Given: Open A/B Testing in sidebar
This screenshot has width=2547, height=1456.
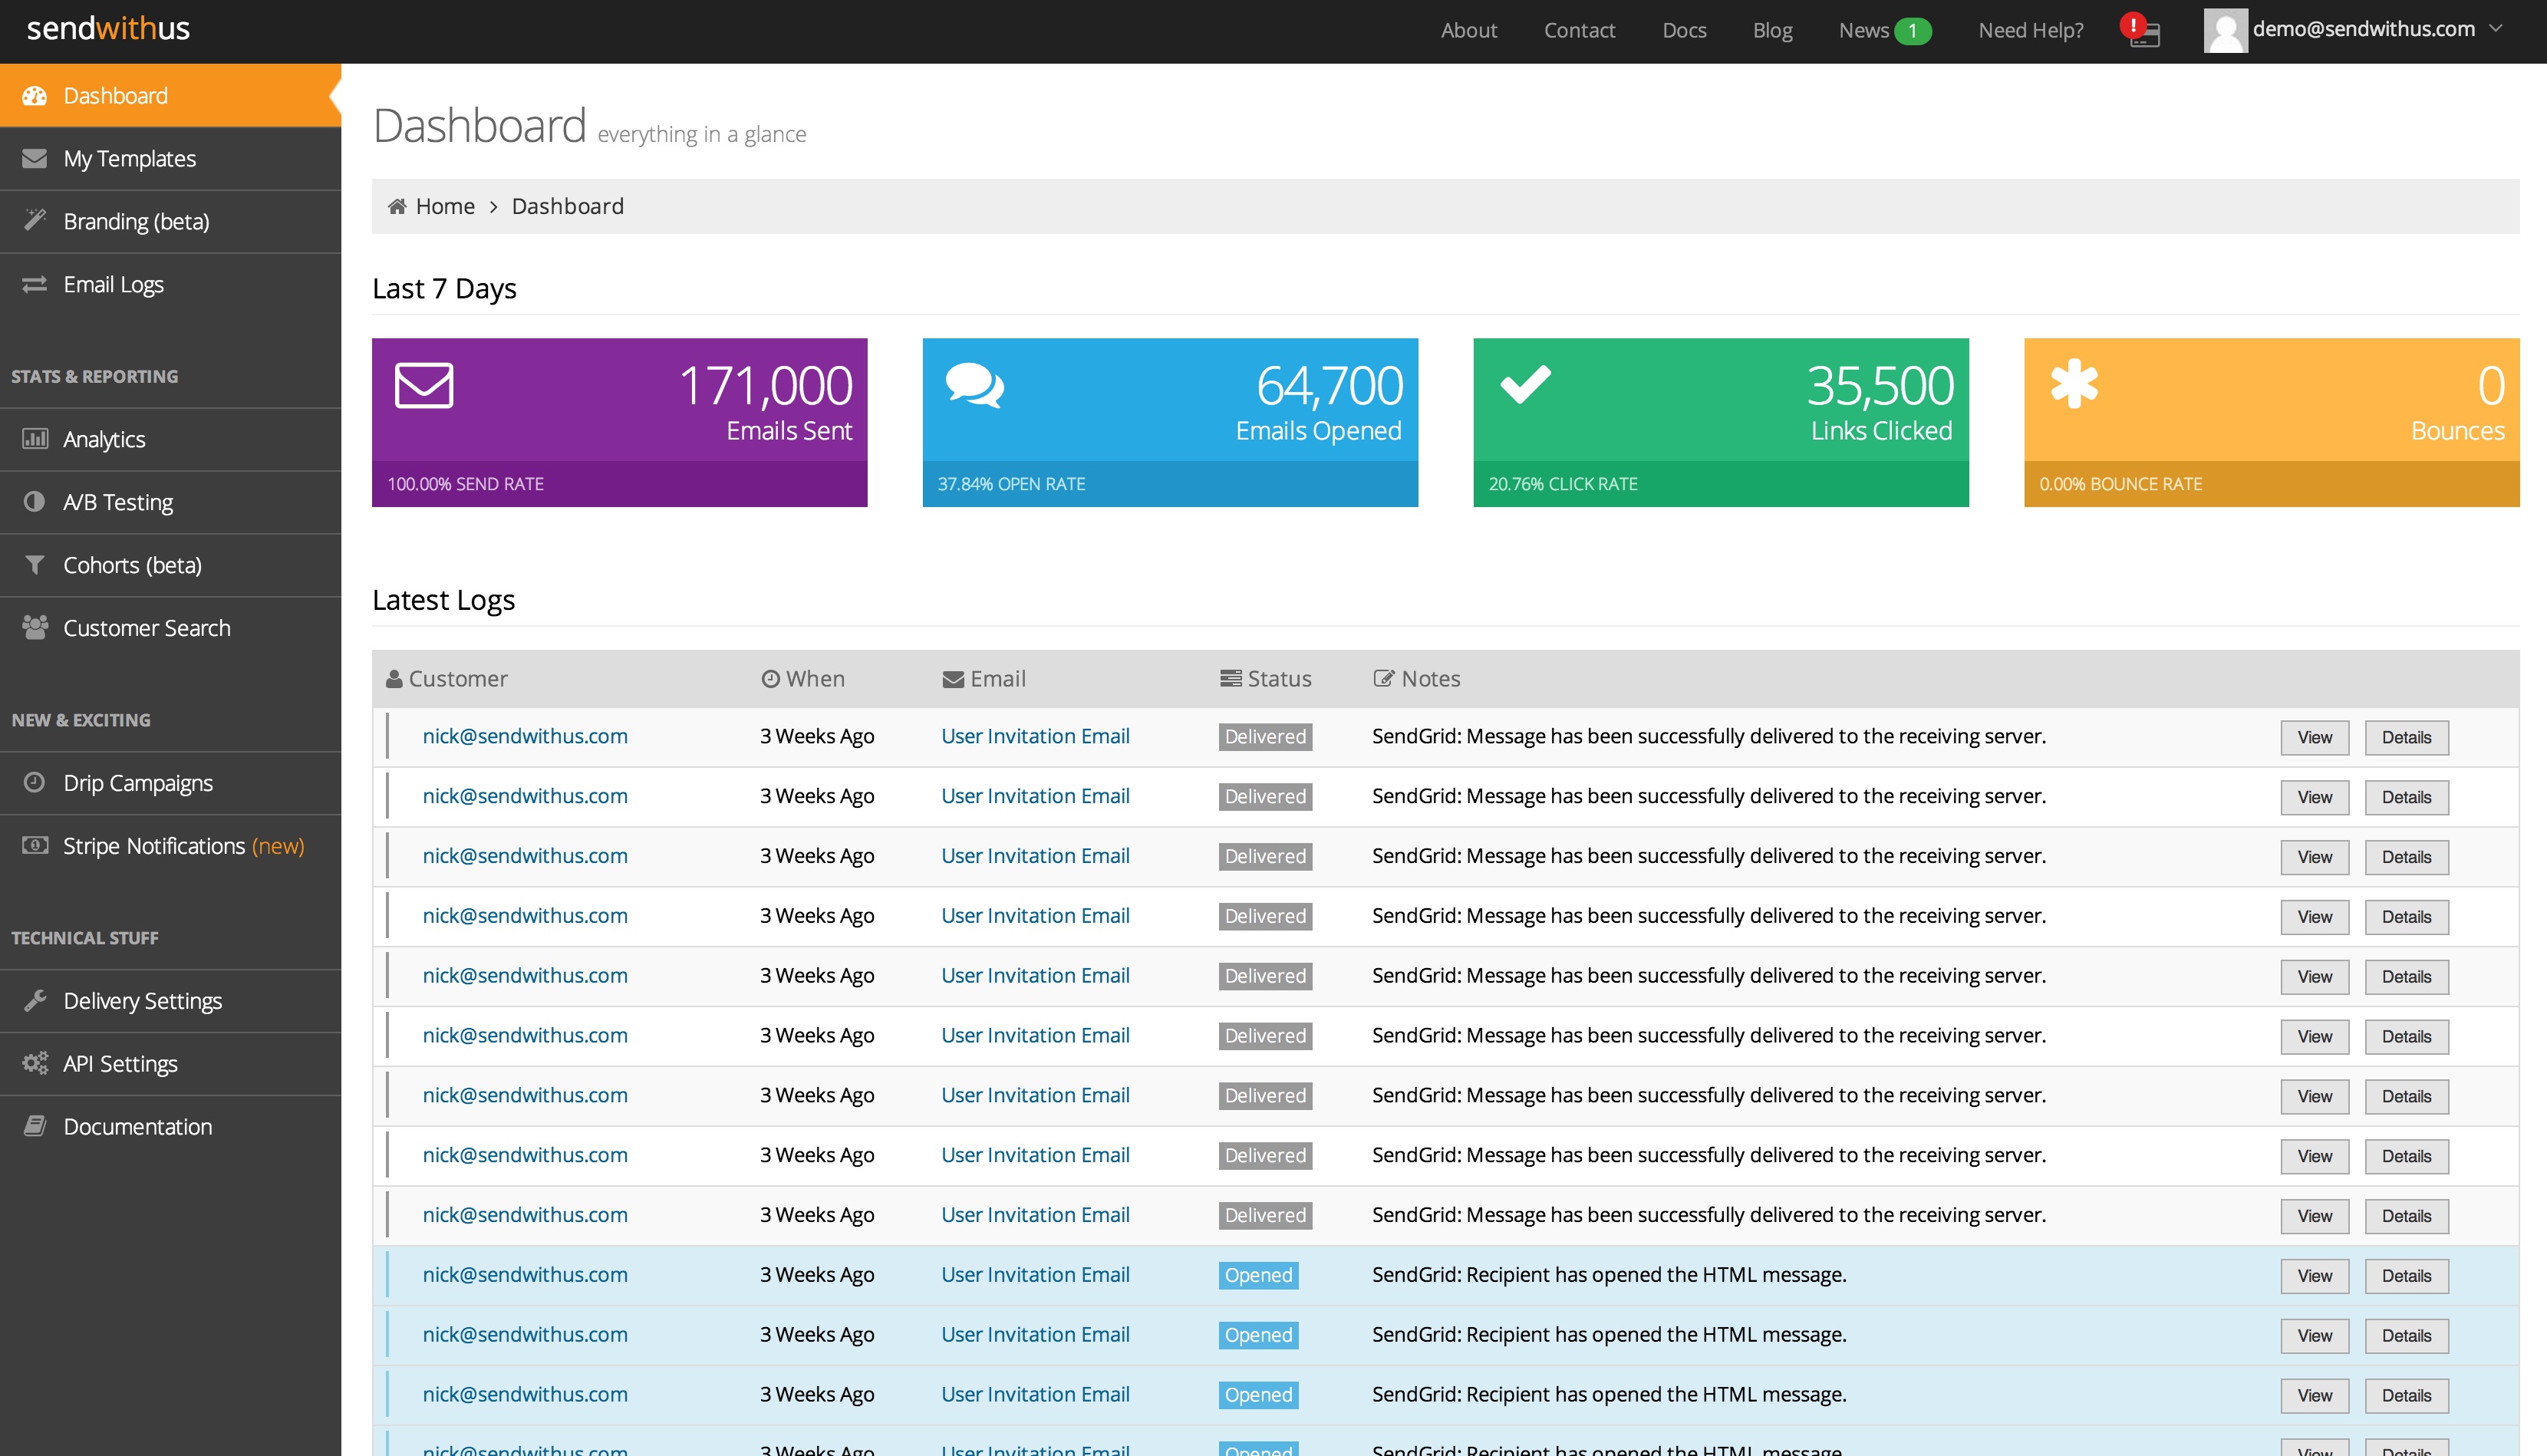Looking at the screenshot, I should [118, 502].
